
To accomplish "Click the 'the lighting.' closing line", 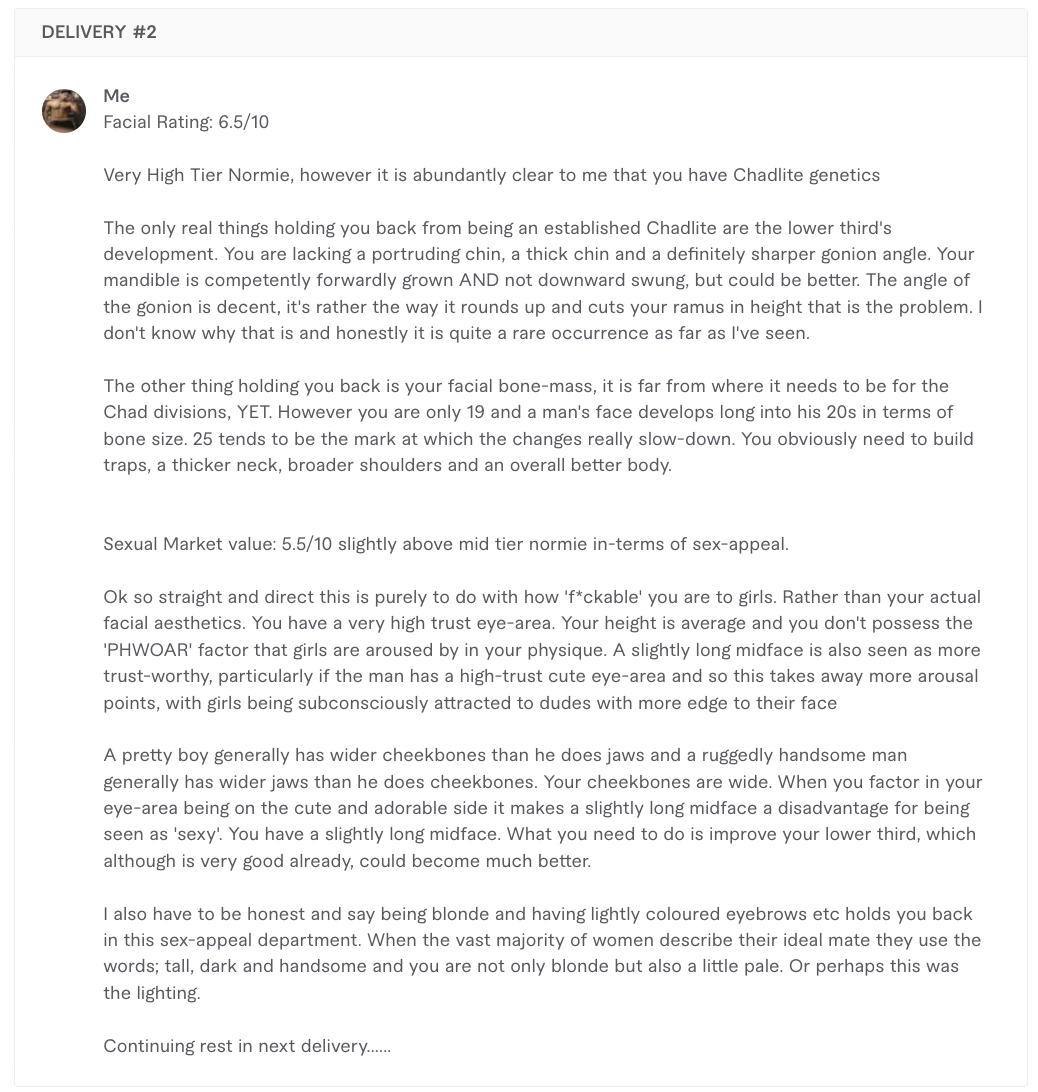I will (x=152, y=993).
